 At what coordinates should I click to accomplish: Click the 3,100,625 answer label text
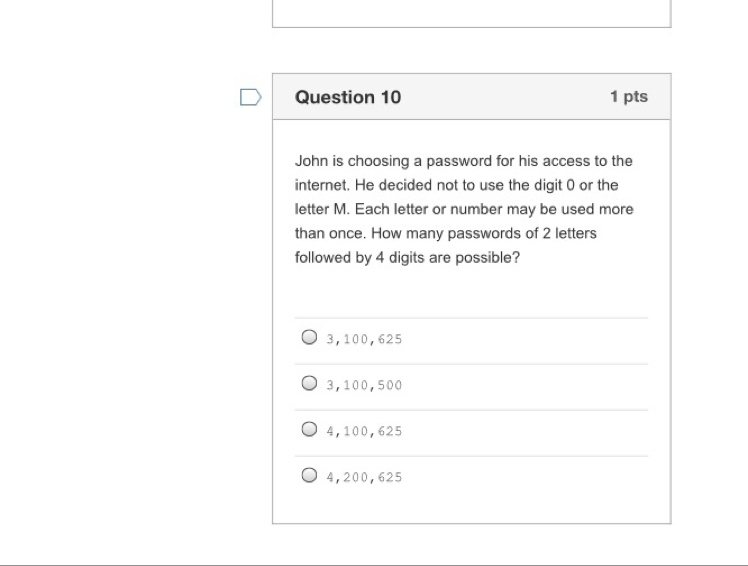coord(364,339)
